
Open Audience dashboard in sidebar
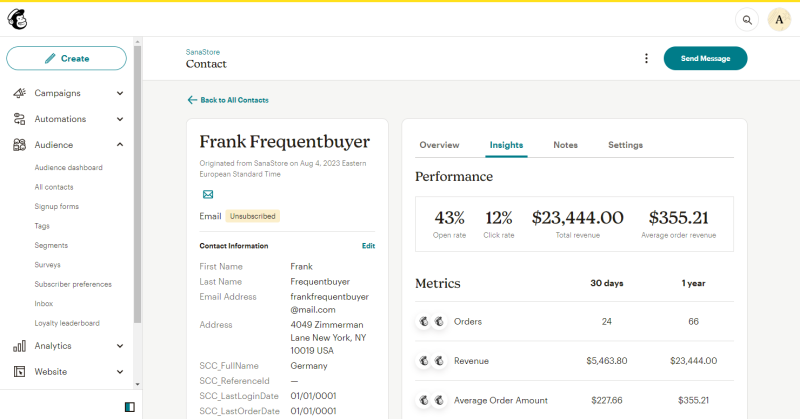68,167
